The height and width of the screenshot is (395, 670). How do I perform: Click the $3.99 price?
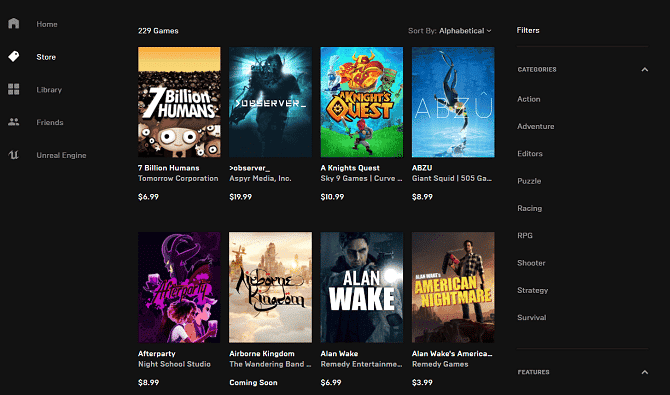(422, 383)
